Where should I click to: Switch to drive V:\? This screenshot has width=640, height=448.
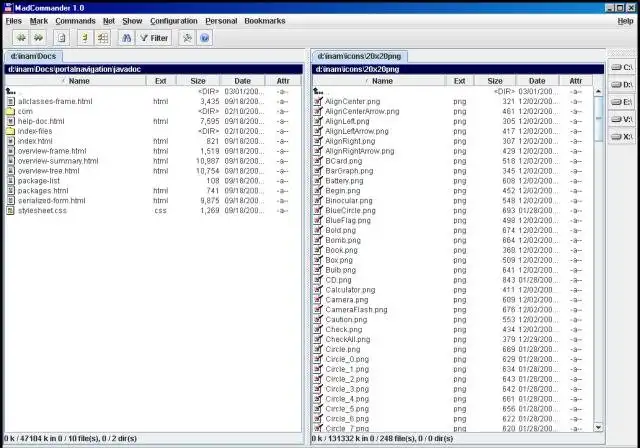622,119
